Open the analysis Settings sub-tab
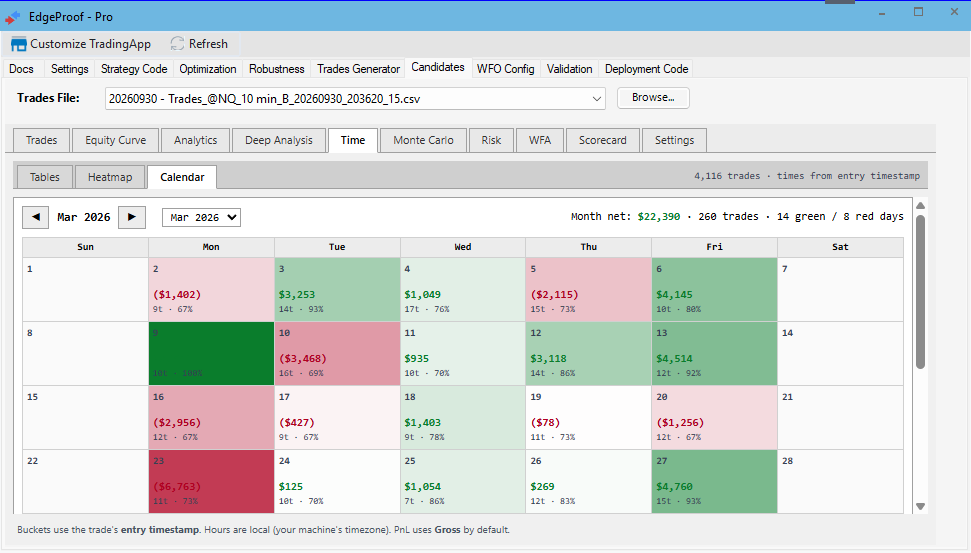Screen dimensions: 971x553 (674, 141)
